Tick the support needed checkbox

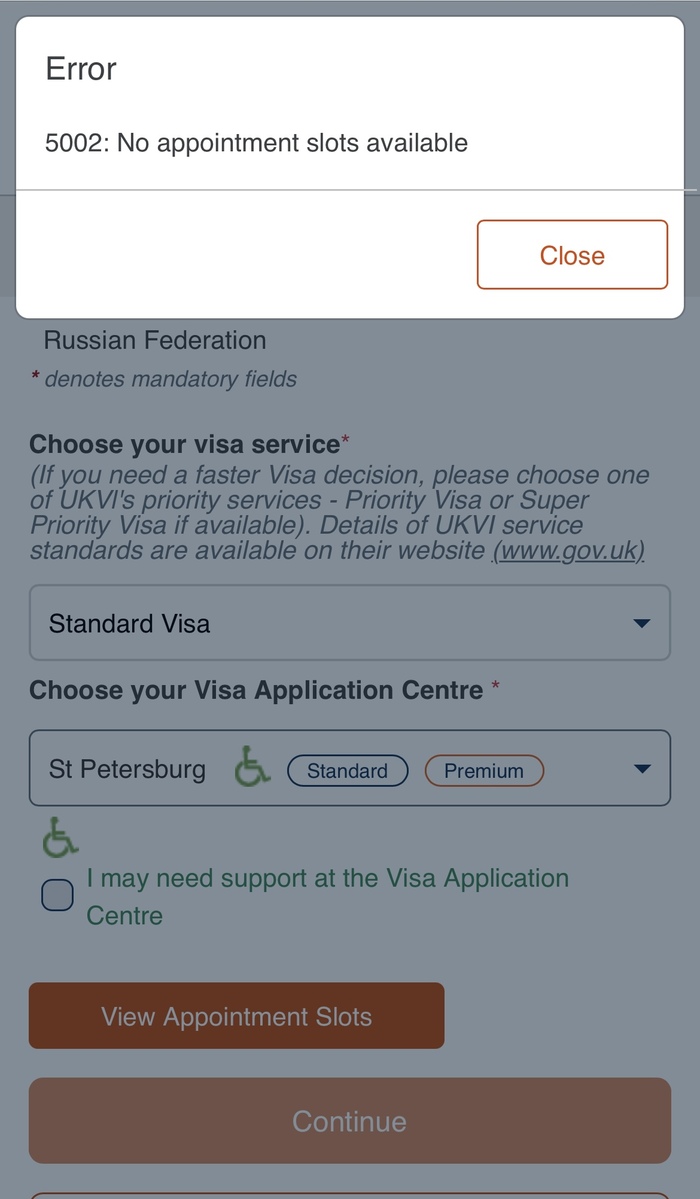58,895
